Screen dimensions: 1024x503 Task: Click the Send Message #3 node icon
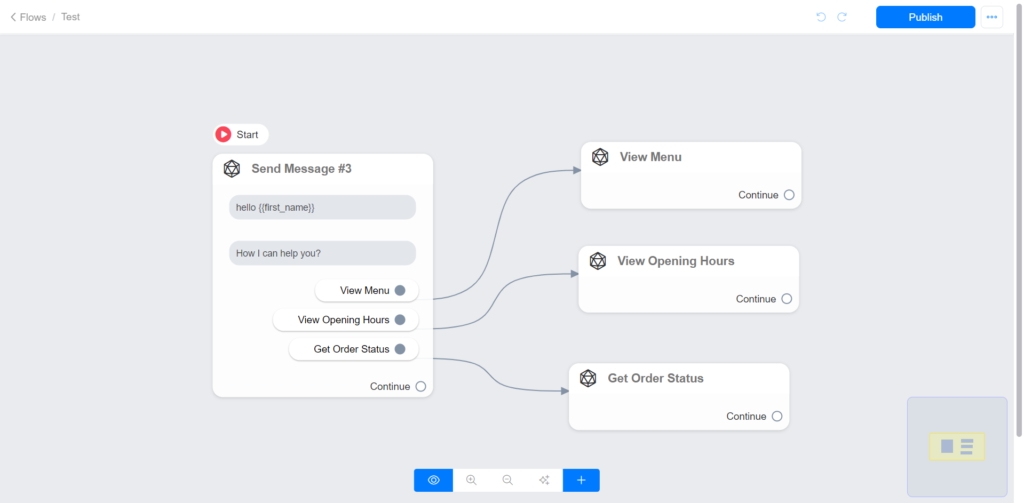coord(232,169)
